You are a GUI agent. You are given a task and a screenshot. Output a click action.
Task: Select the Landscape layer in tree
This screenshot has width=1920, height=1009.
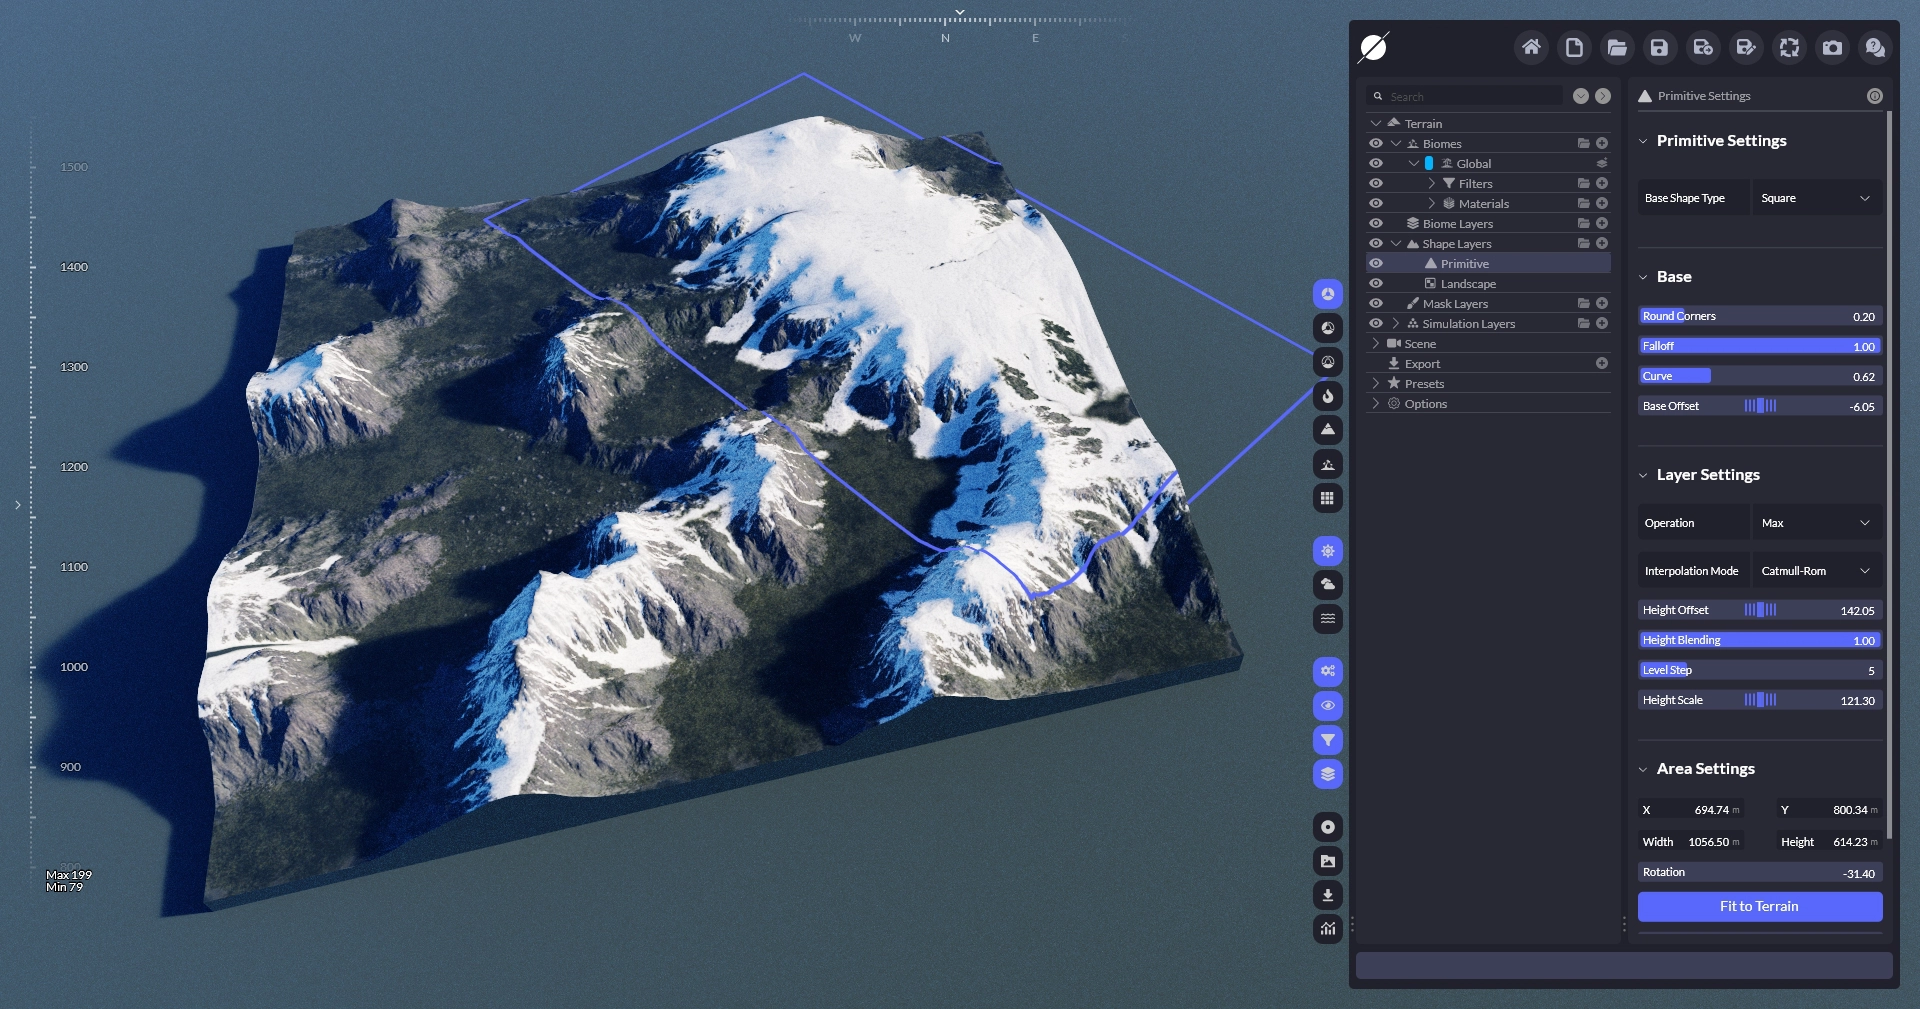click(x=1467, y=284)
